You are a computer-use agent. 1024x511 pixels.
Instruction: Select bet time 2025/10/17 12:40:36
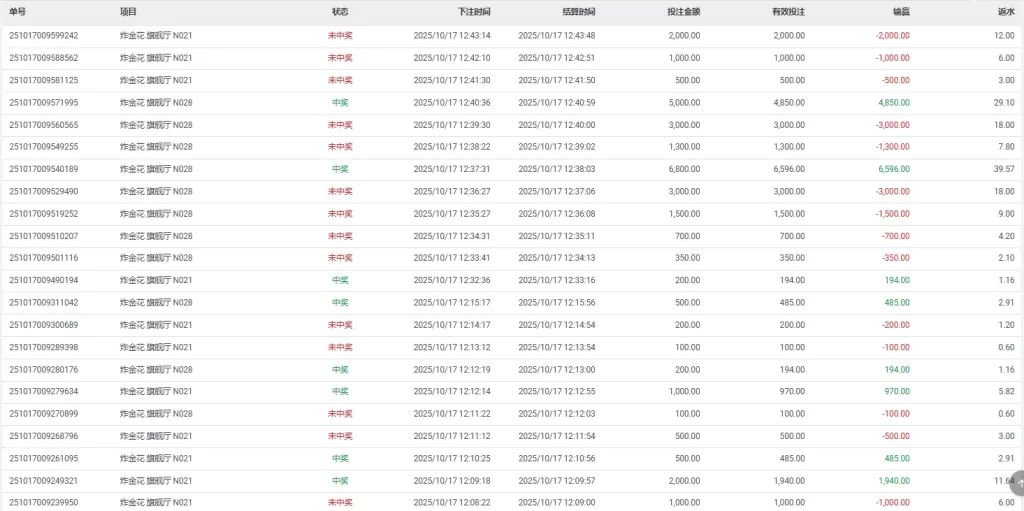pos(452,102)
